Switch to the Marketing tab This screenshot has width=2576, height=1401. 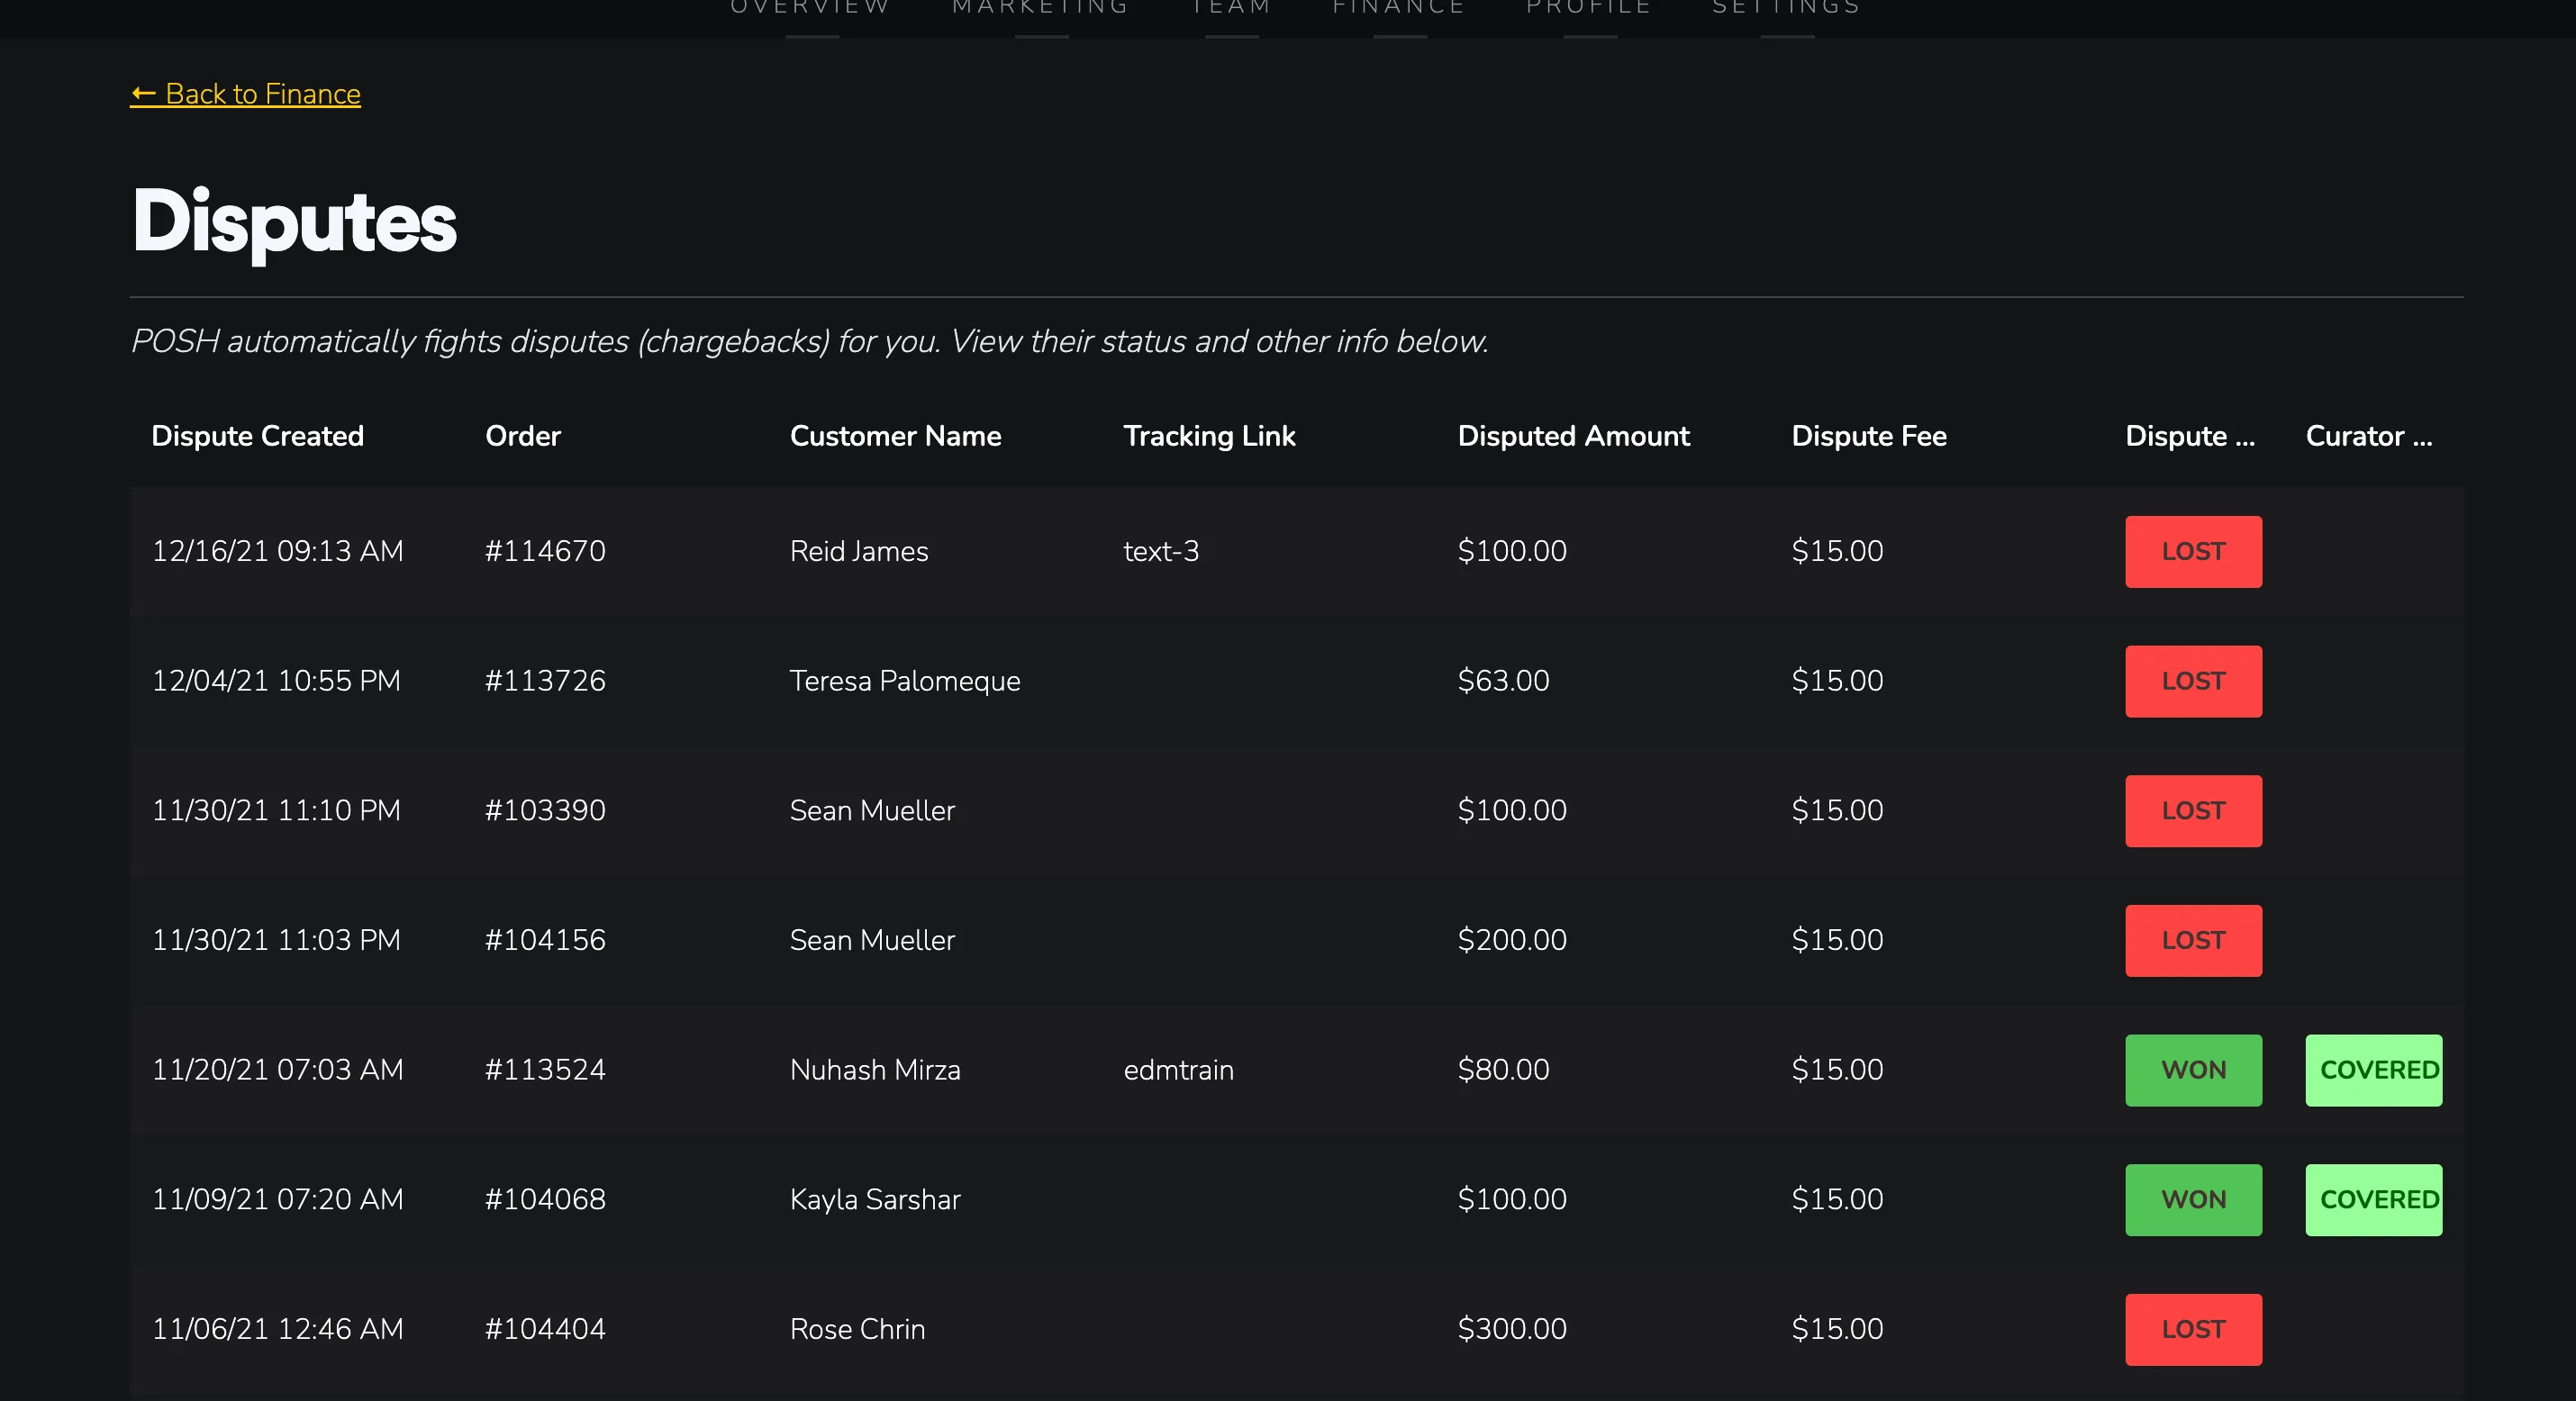[x=1040, y=8]
